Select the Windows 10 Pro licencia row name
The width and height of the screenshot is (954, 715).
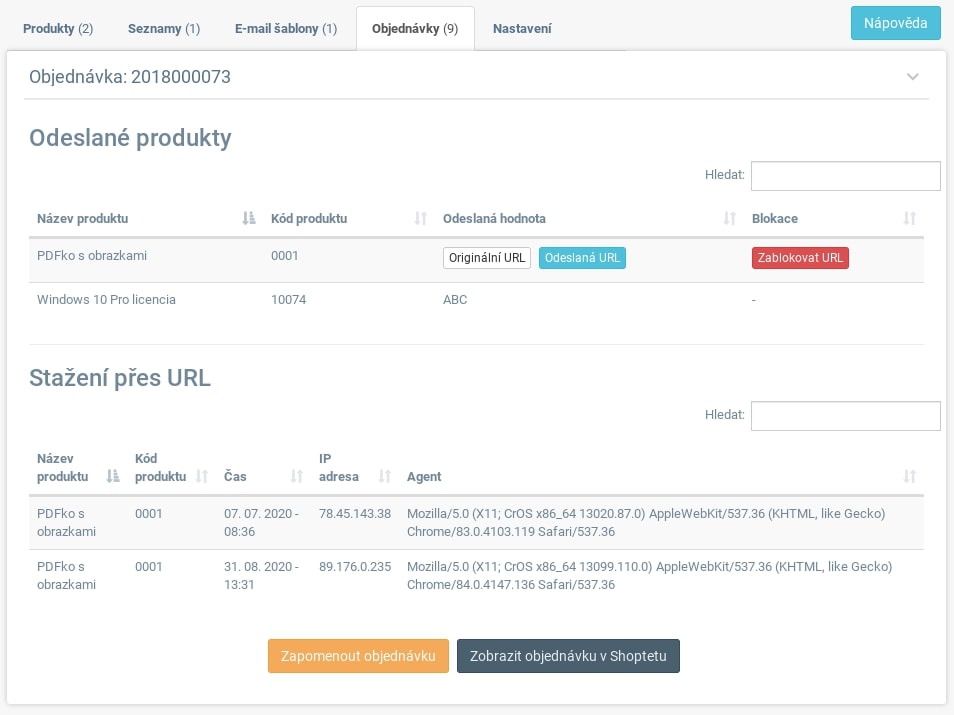click(106, 299)
